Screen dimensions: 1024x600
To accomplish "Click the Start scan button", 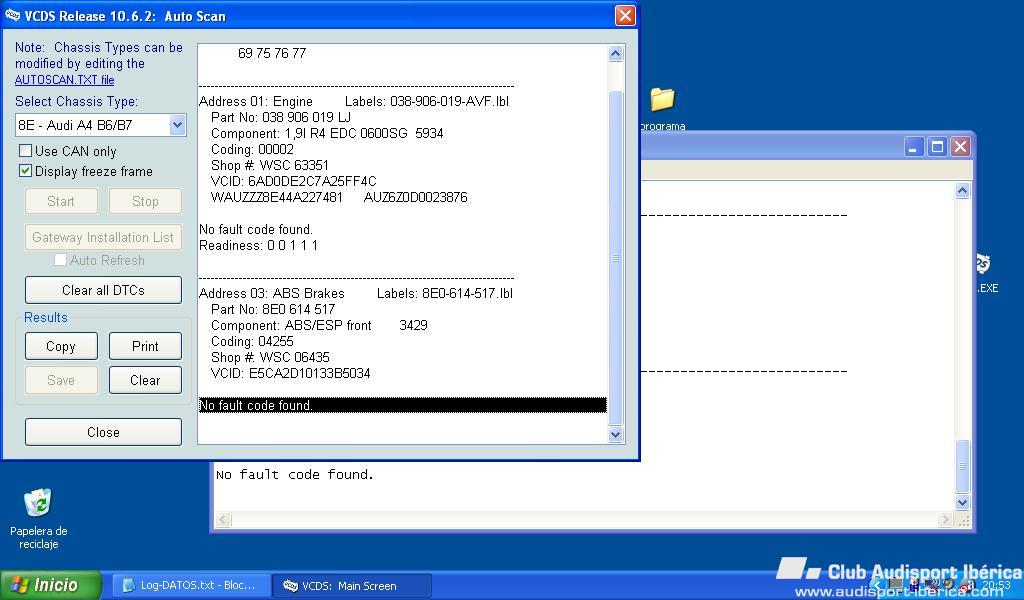I will pos(61,201).
